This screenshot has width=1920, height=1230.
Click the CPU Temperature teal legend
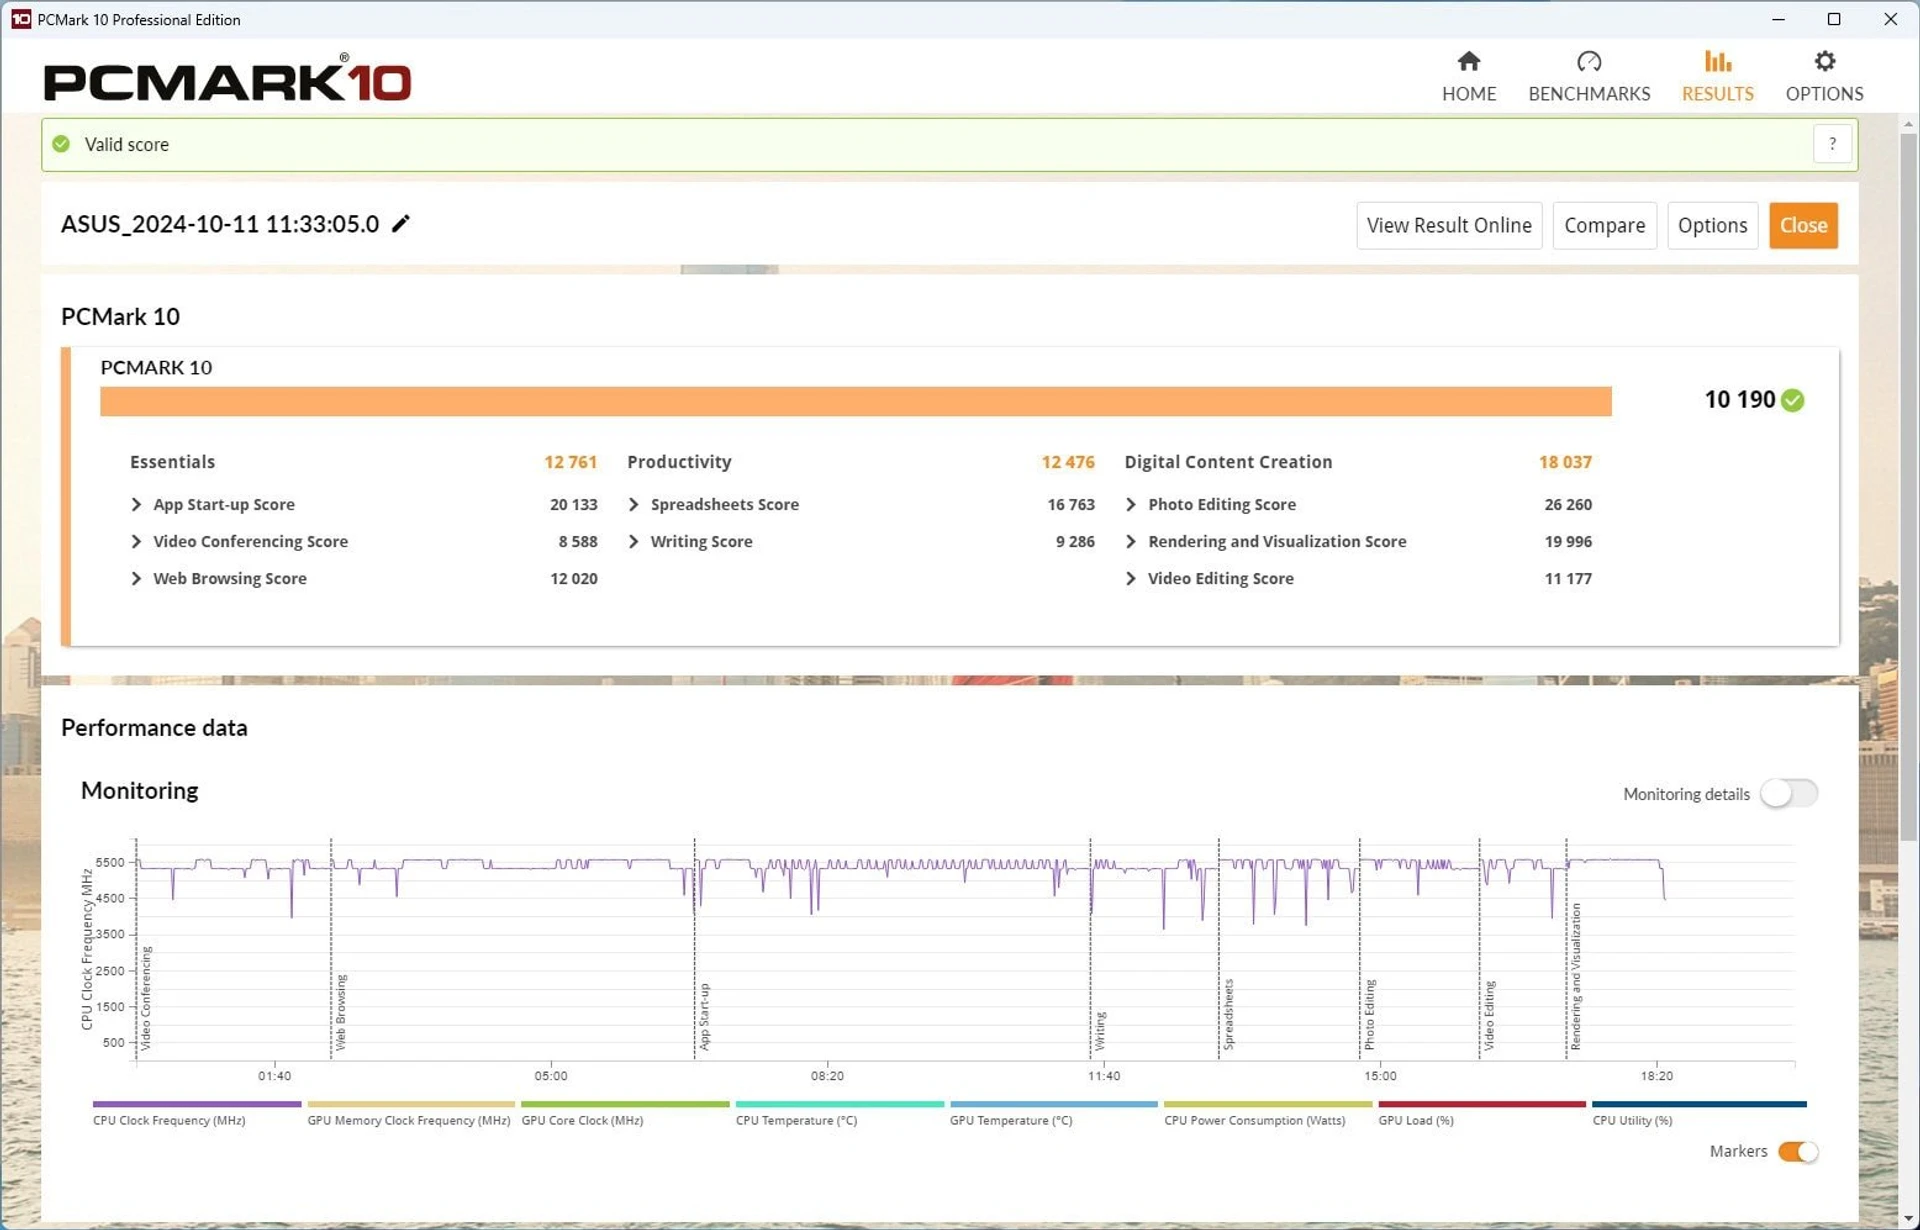click(x=839, y=1105)
